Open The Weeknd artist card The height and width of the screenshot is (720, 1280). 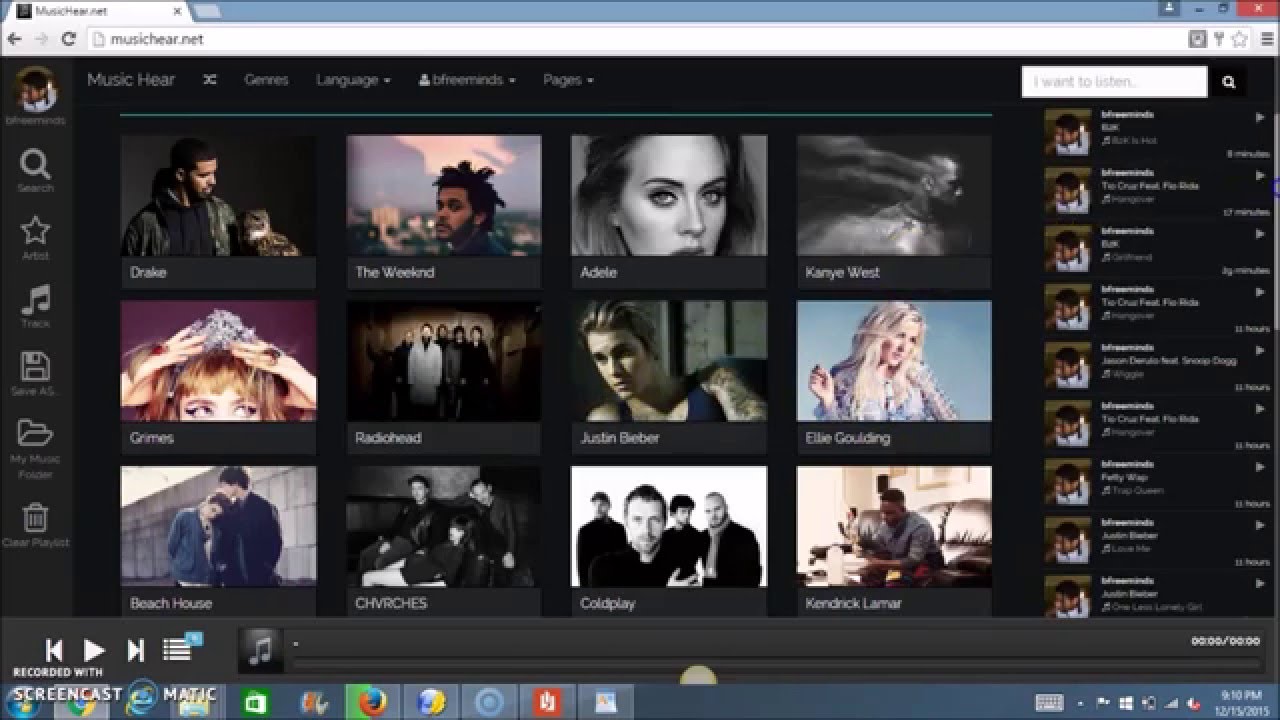[x=443, y=212]
